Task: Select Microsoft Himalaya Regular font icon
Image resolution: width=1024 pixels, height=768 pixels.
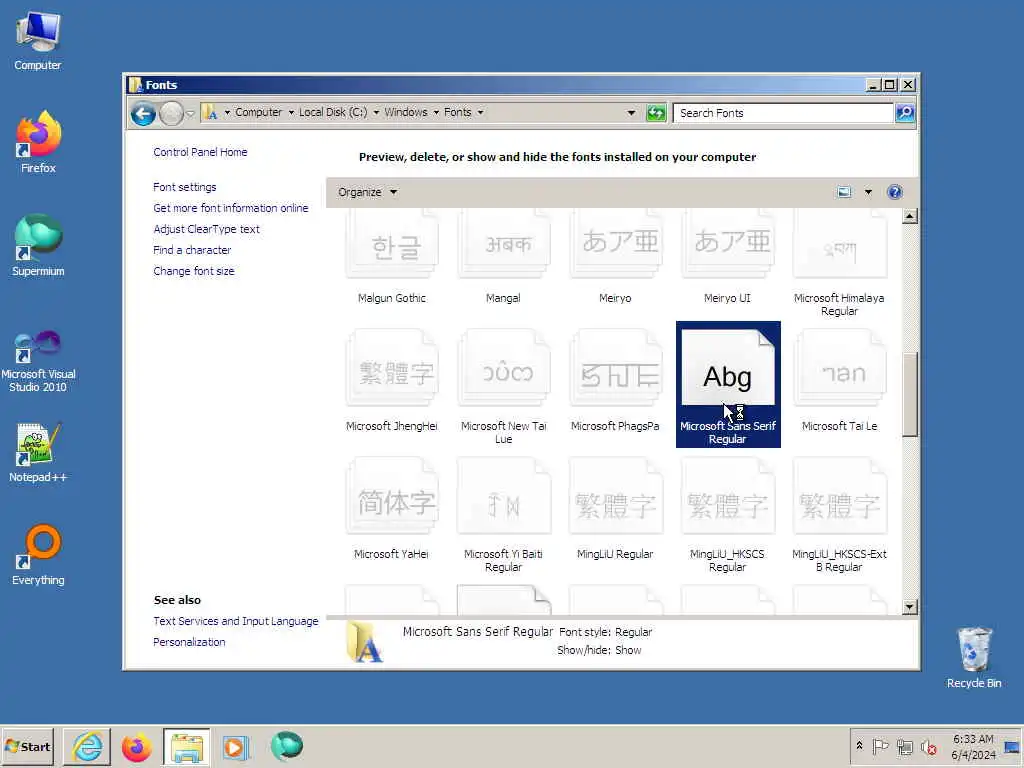Action: pyautogui.click(x=840, y=245)
